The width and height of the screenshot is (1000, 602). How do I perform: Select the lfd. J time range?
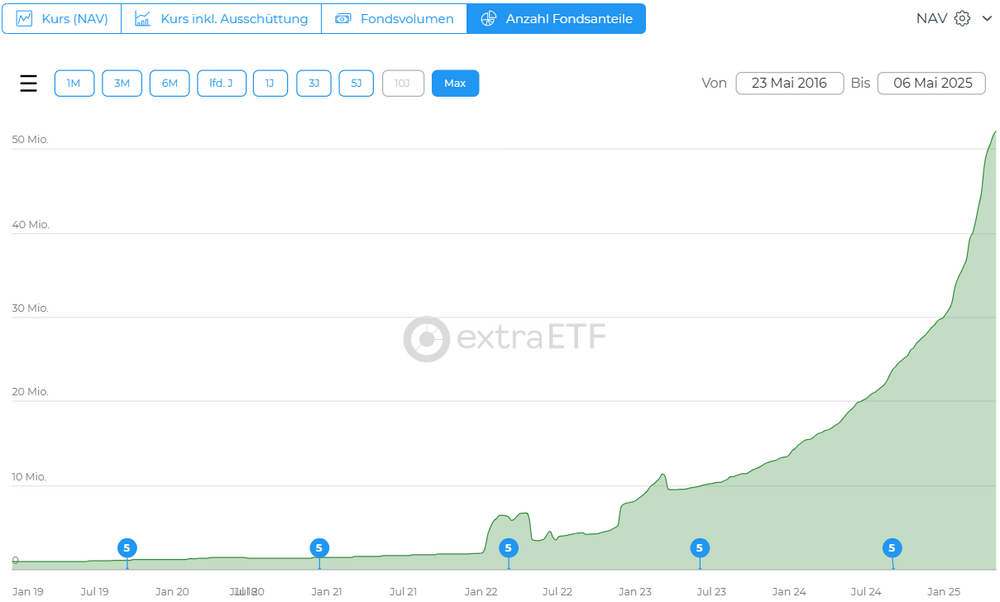coord(221,83)
